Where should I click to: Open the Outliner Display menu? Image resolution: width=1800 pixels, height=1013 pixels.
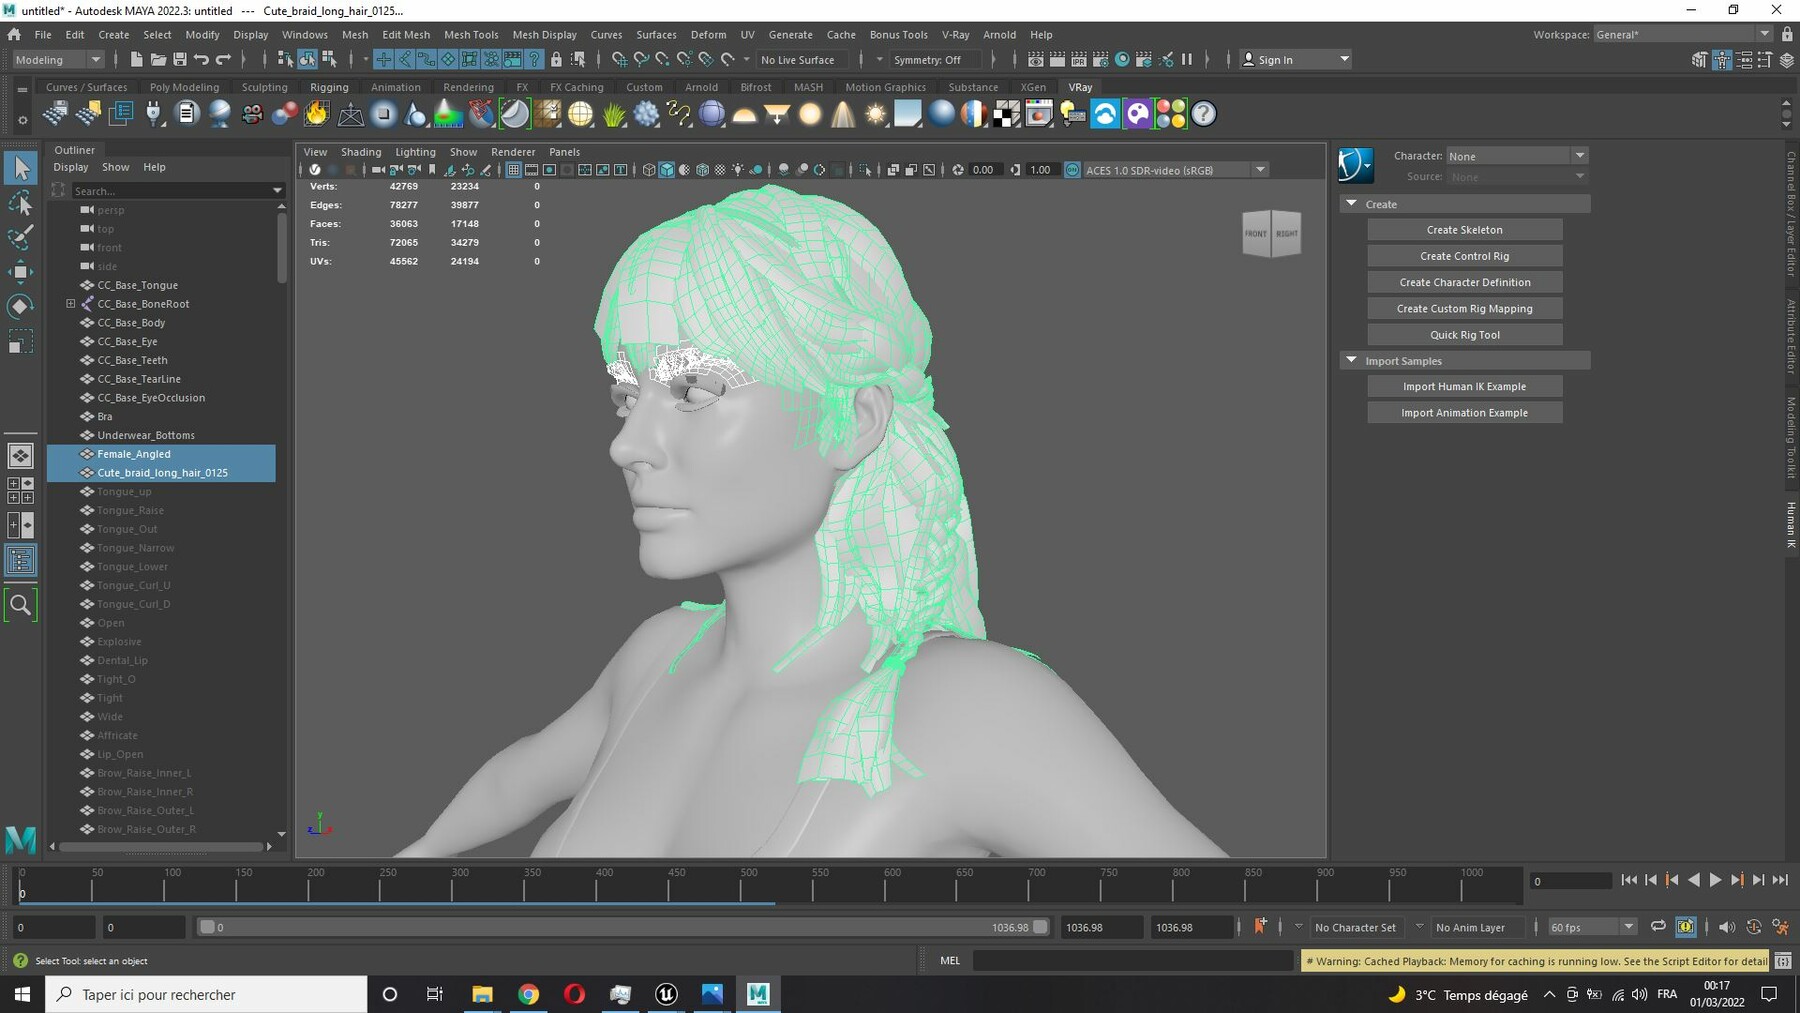coord(71,167)
